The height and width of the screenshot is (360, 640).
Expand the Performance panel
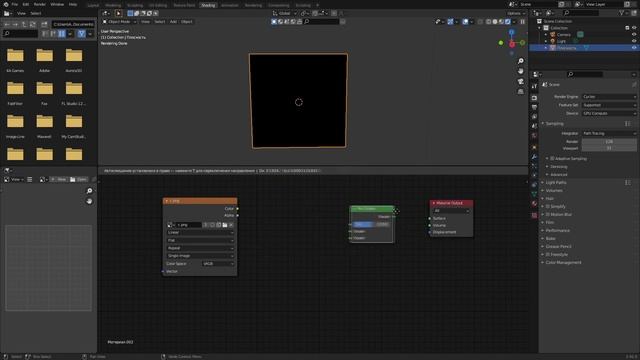[557, 231]
